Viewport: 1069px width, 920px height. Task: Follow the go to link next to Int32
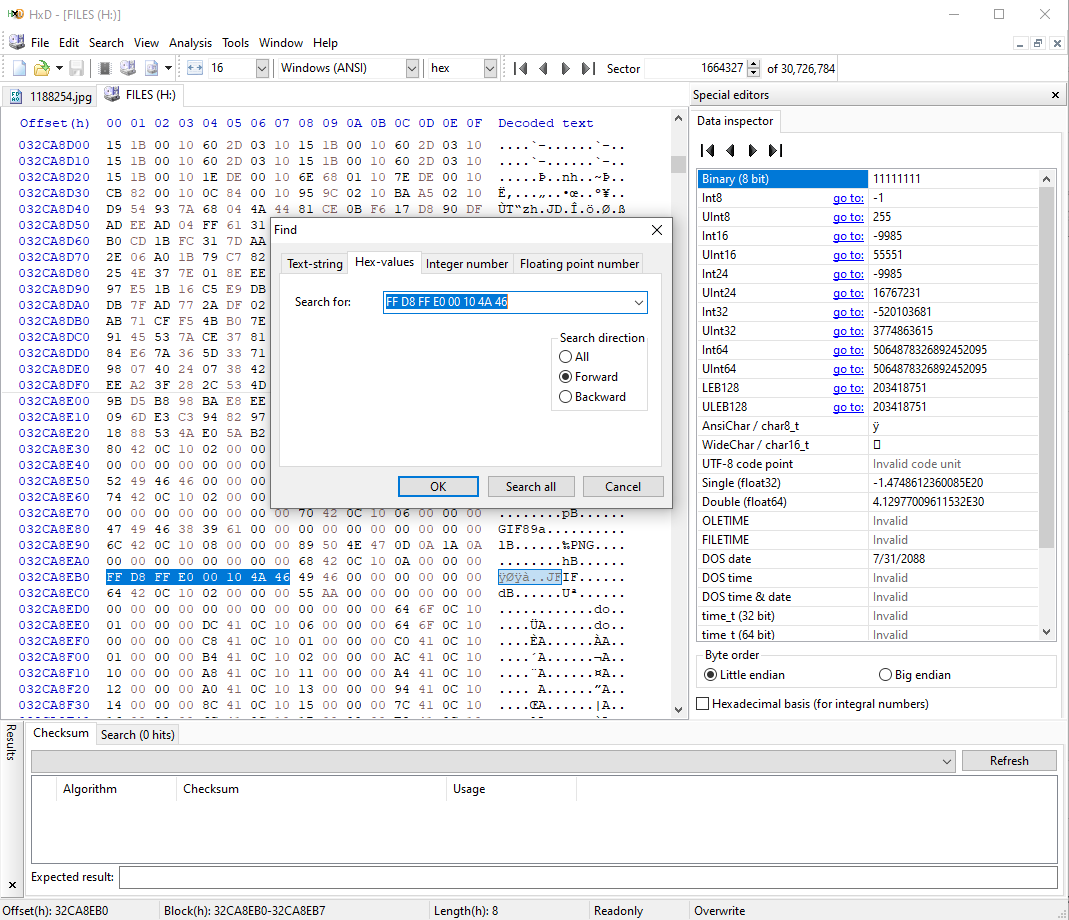click(847, 311)
